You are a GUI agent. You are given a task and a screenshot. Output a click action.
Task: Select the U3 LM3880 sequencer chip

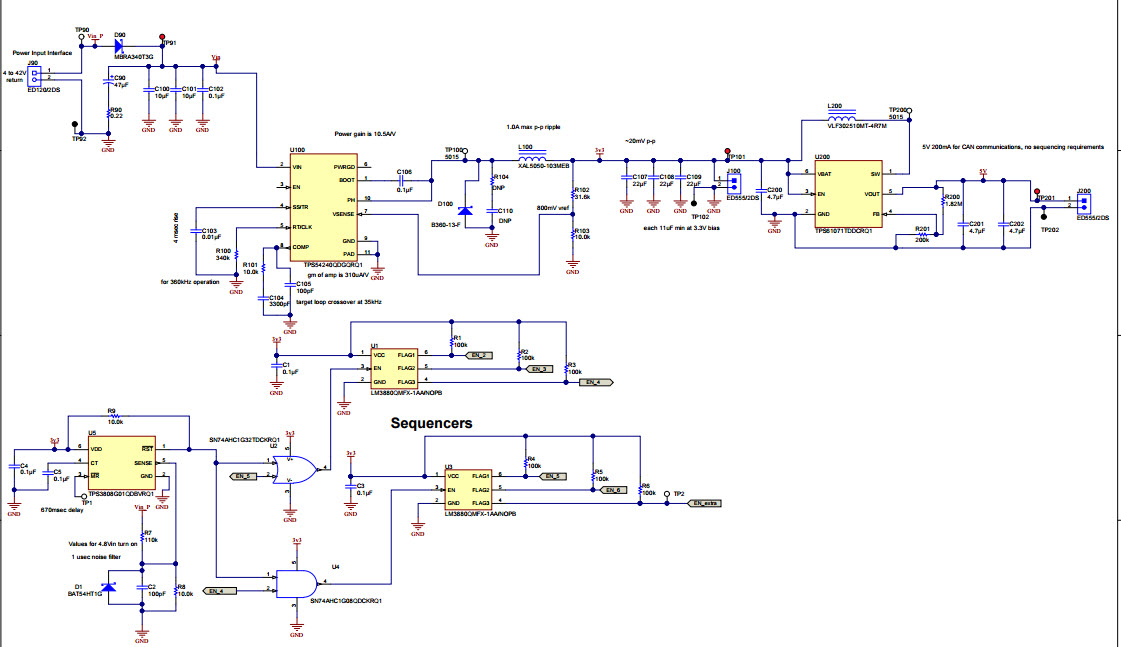click(x=467, y=489)
